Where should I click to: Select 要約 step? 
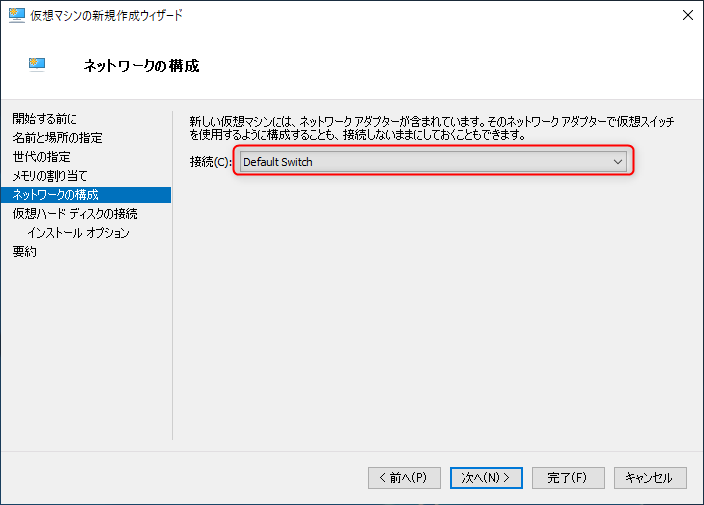click(25, 251)
